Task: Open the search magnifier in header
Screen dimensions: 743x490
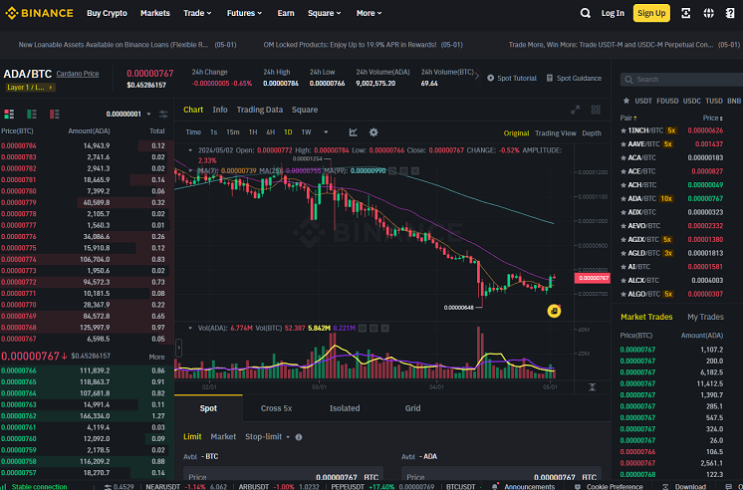Action: [x=585, y=13]
